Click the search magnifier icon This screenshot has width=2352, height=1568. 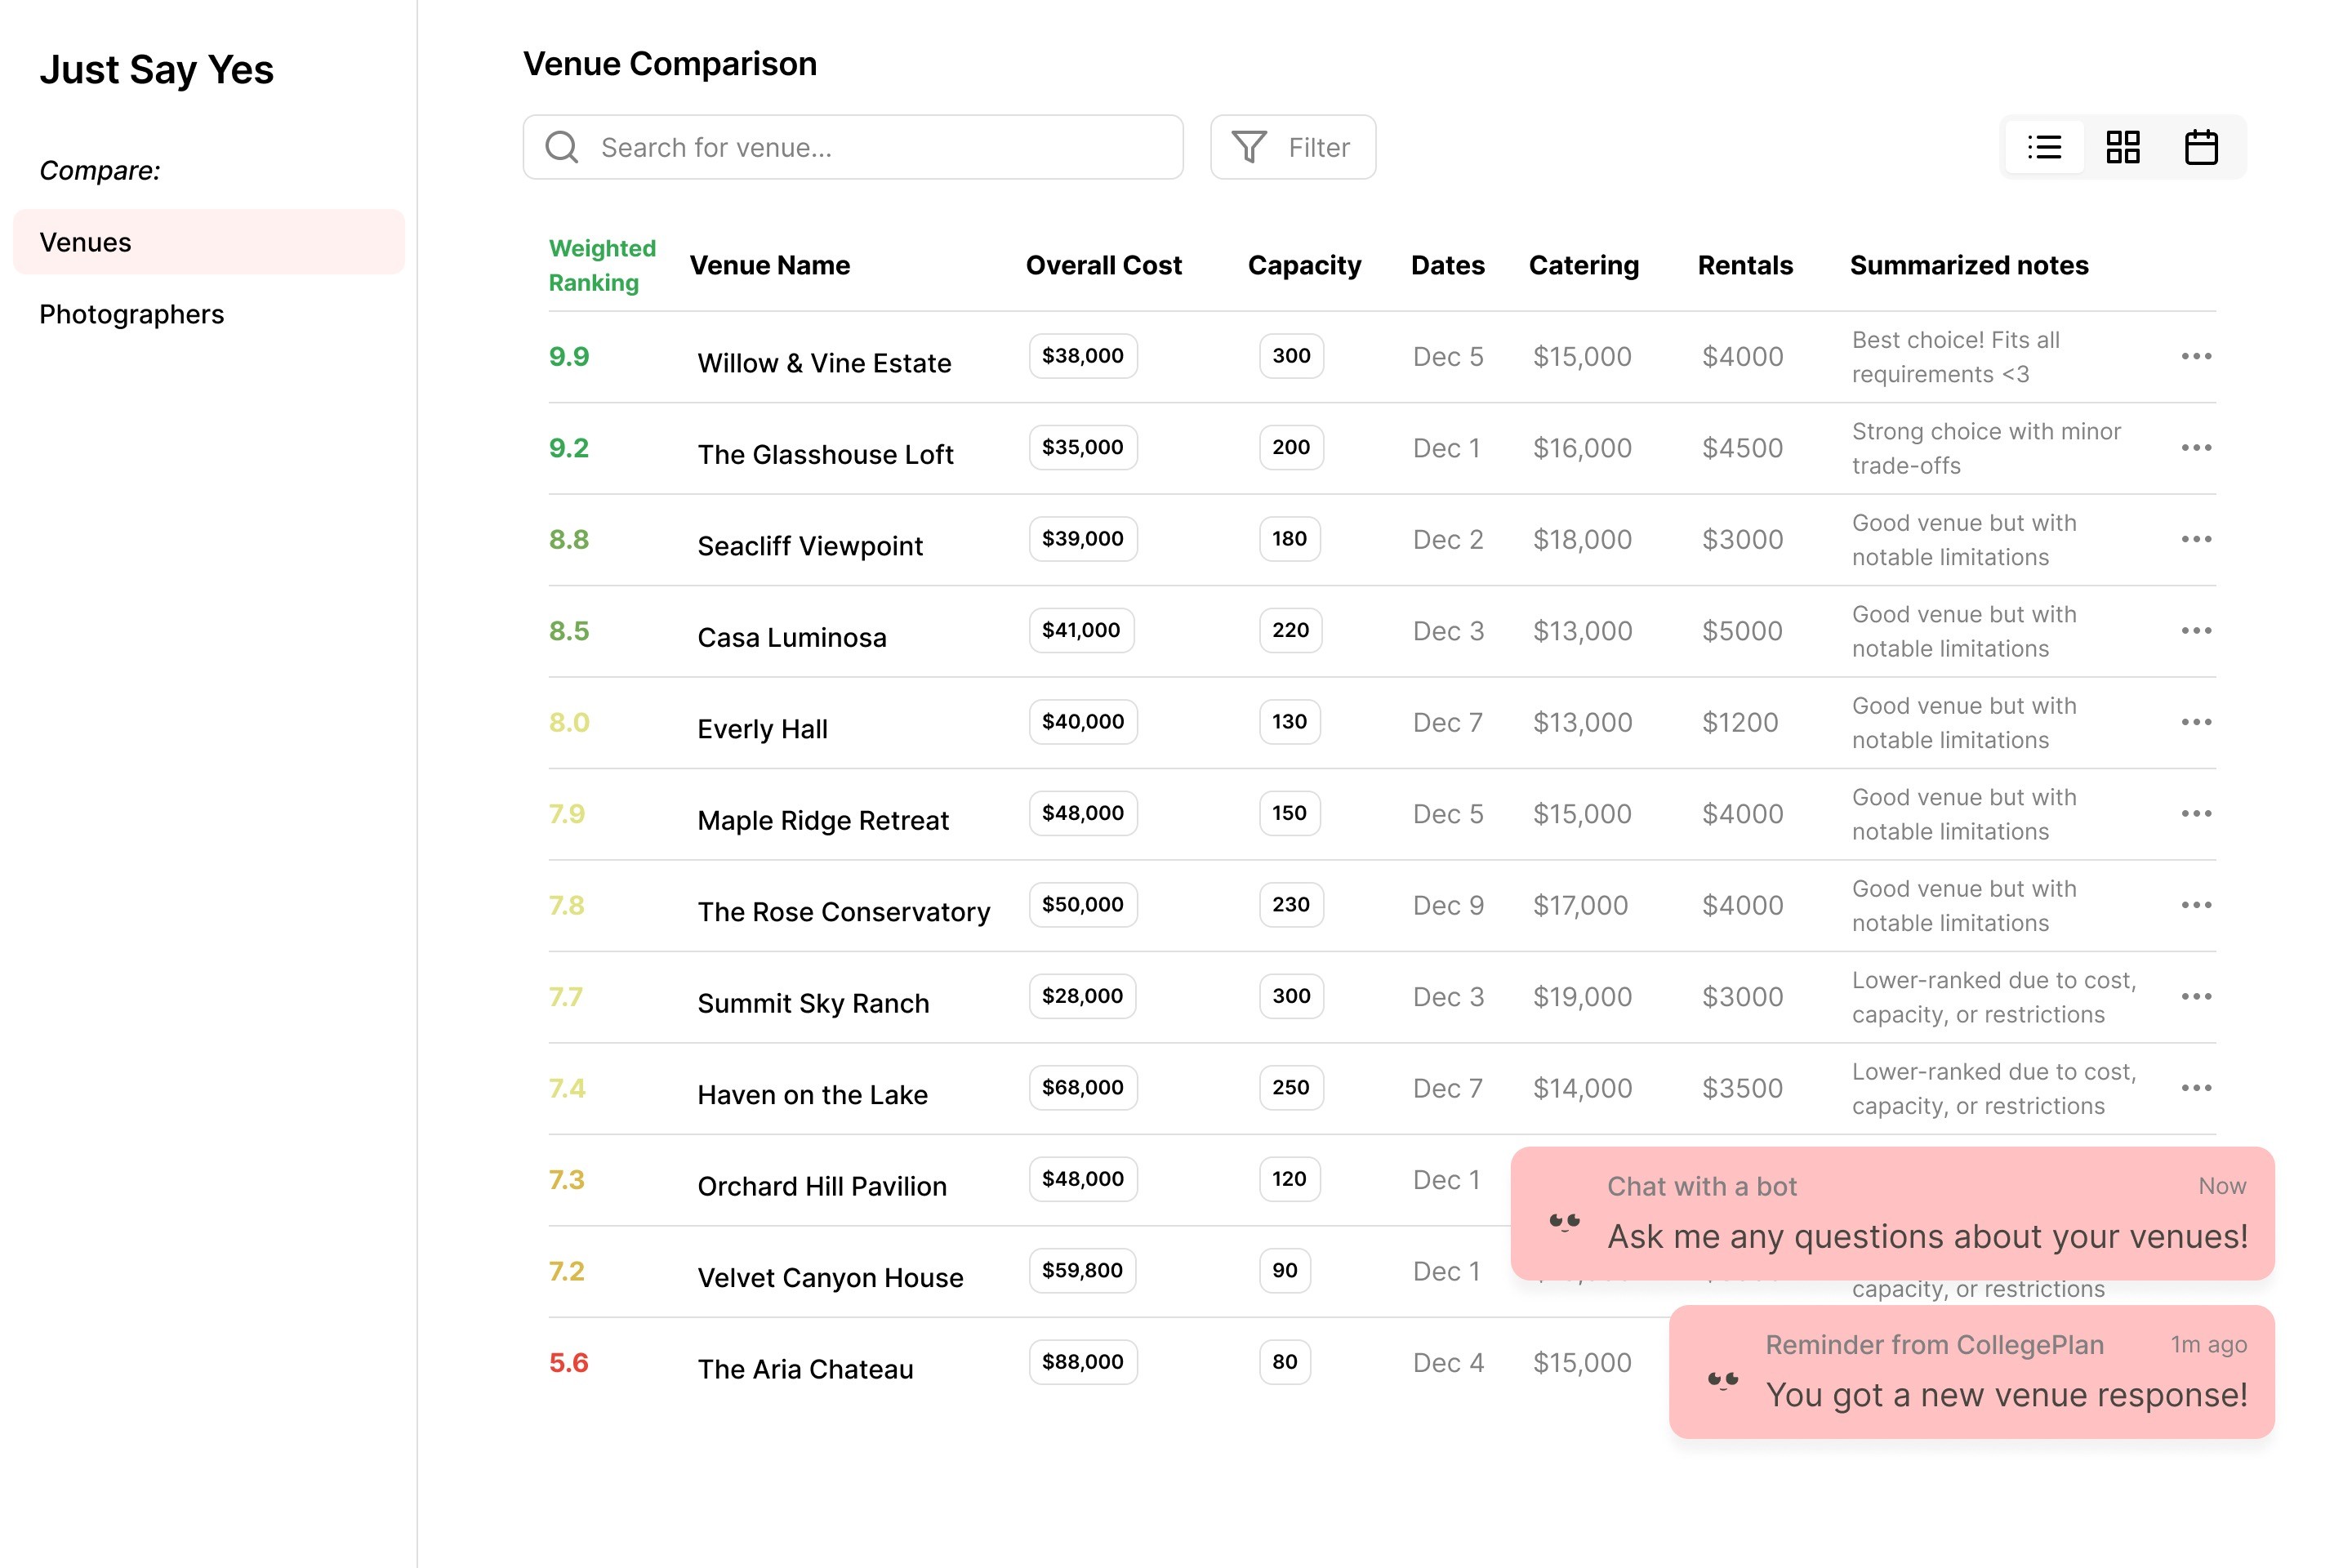(x=562, y=147)
